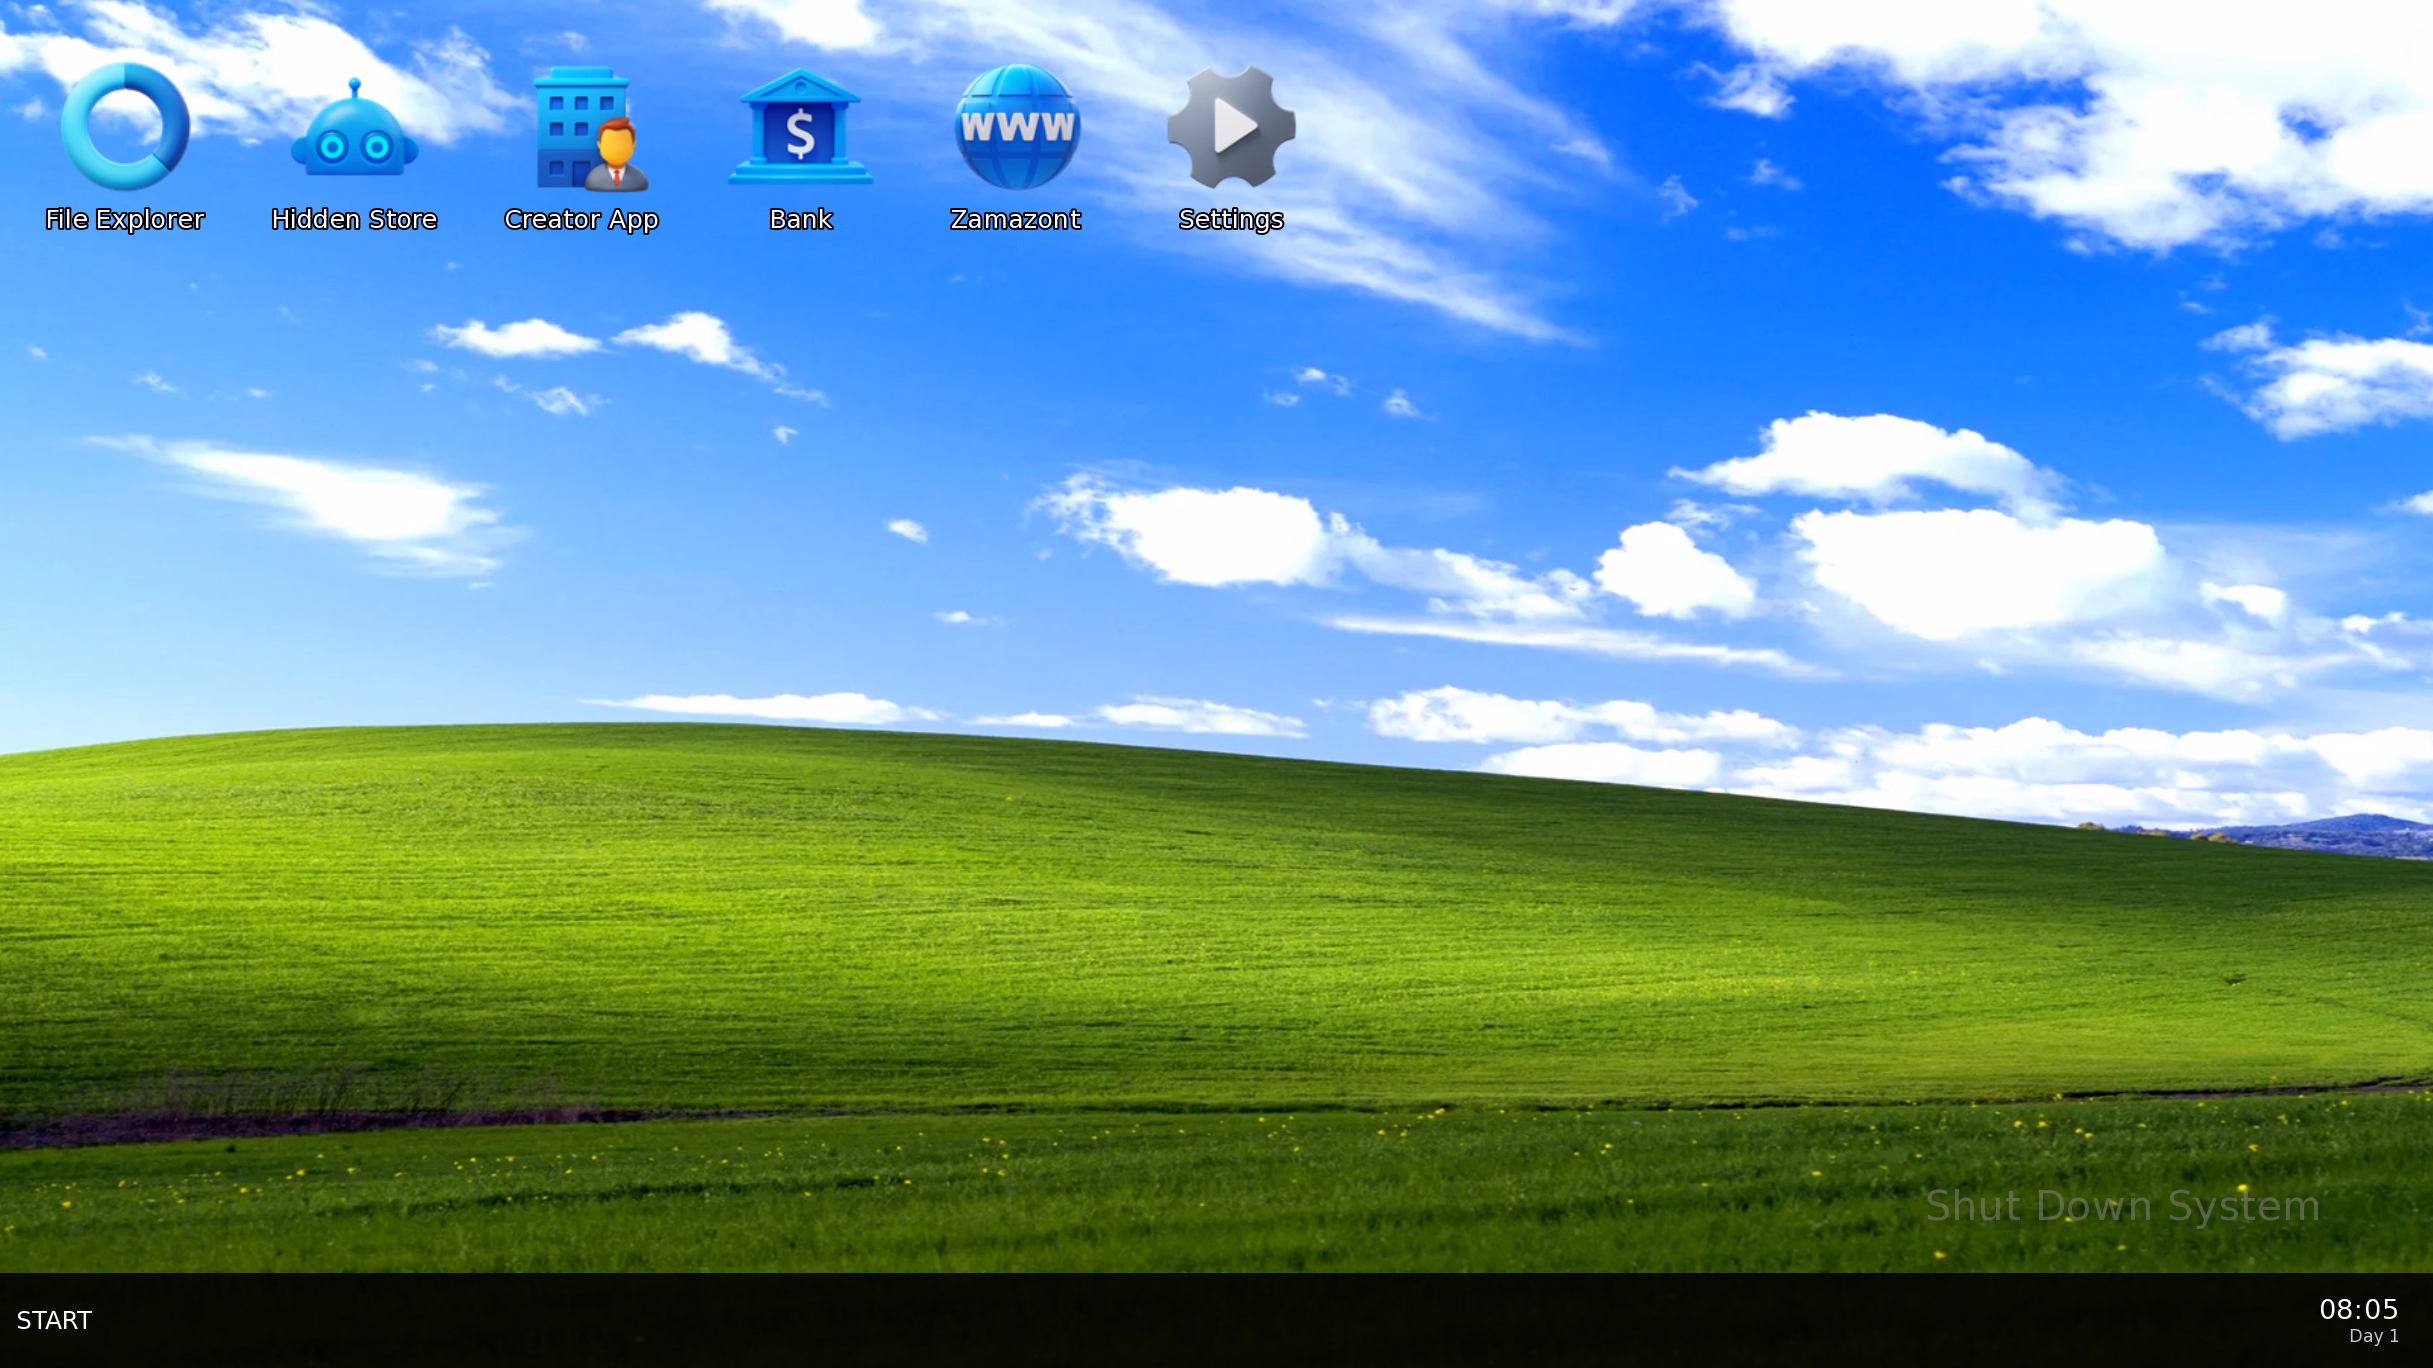Click the dollar sign on the Bank icon
Viewport: 2433px width, 1368px height.
click(x=800, y=135)
